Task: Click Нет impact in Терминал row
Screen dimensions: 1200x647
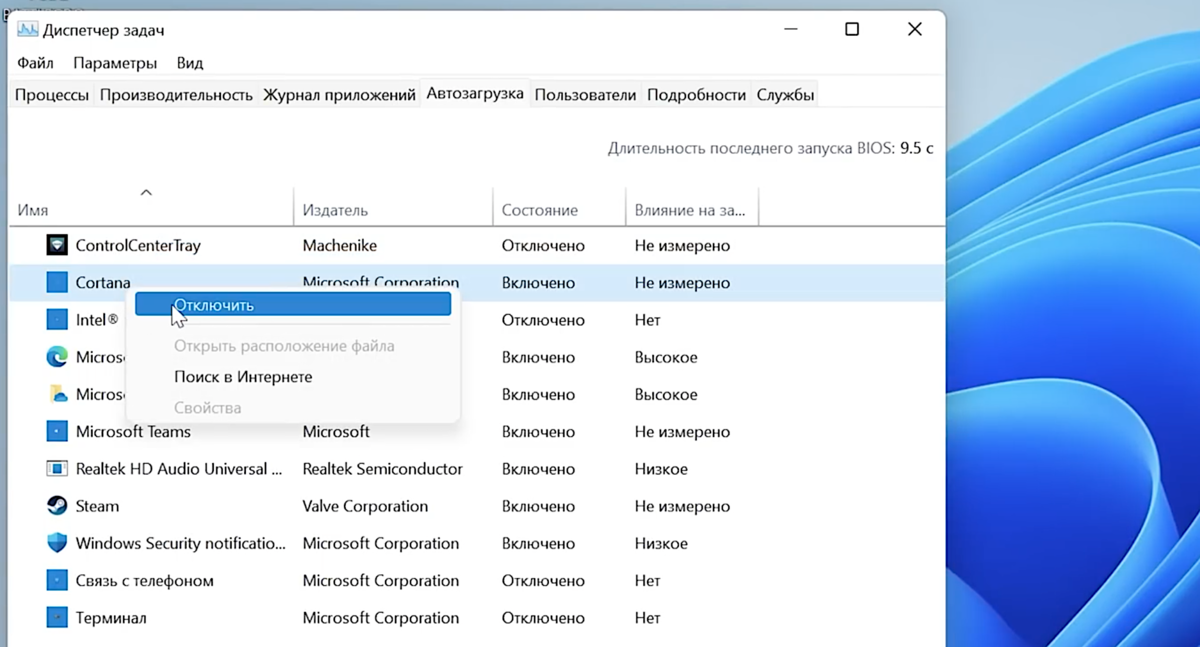Action: [648, 618]
